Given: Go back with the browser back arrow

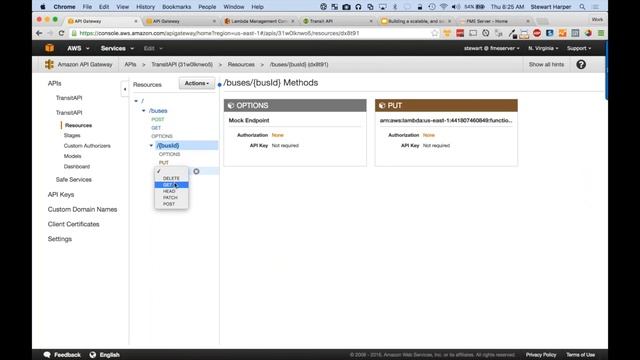Looking at the screenshot, I should point(39,33).
